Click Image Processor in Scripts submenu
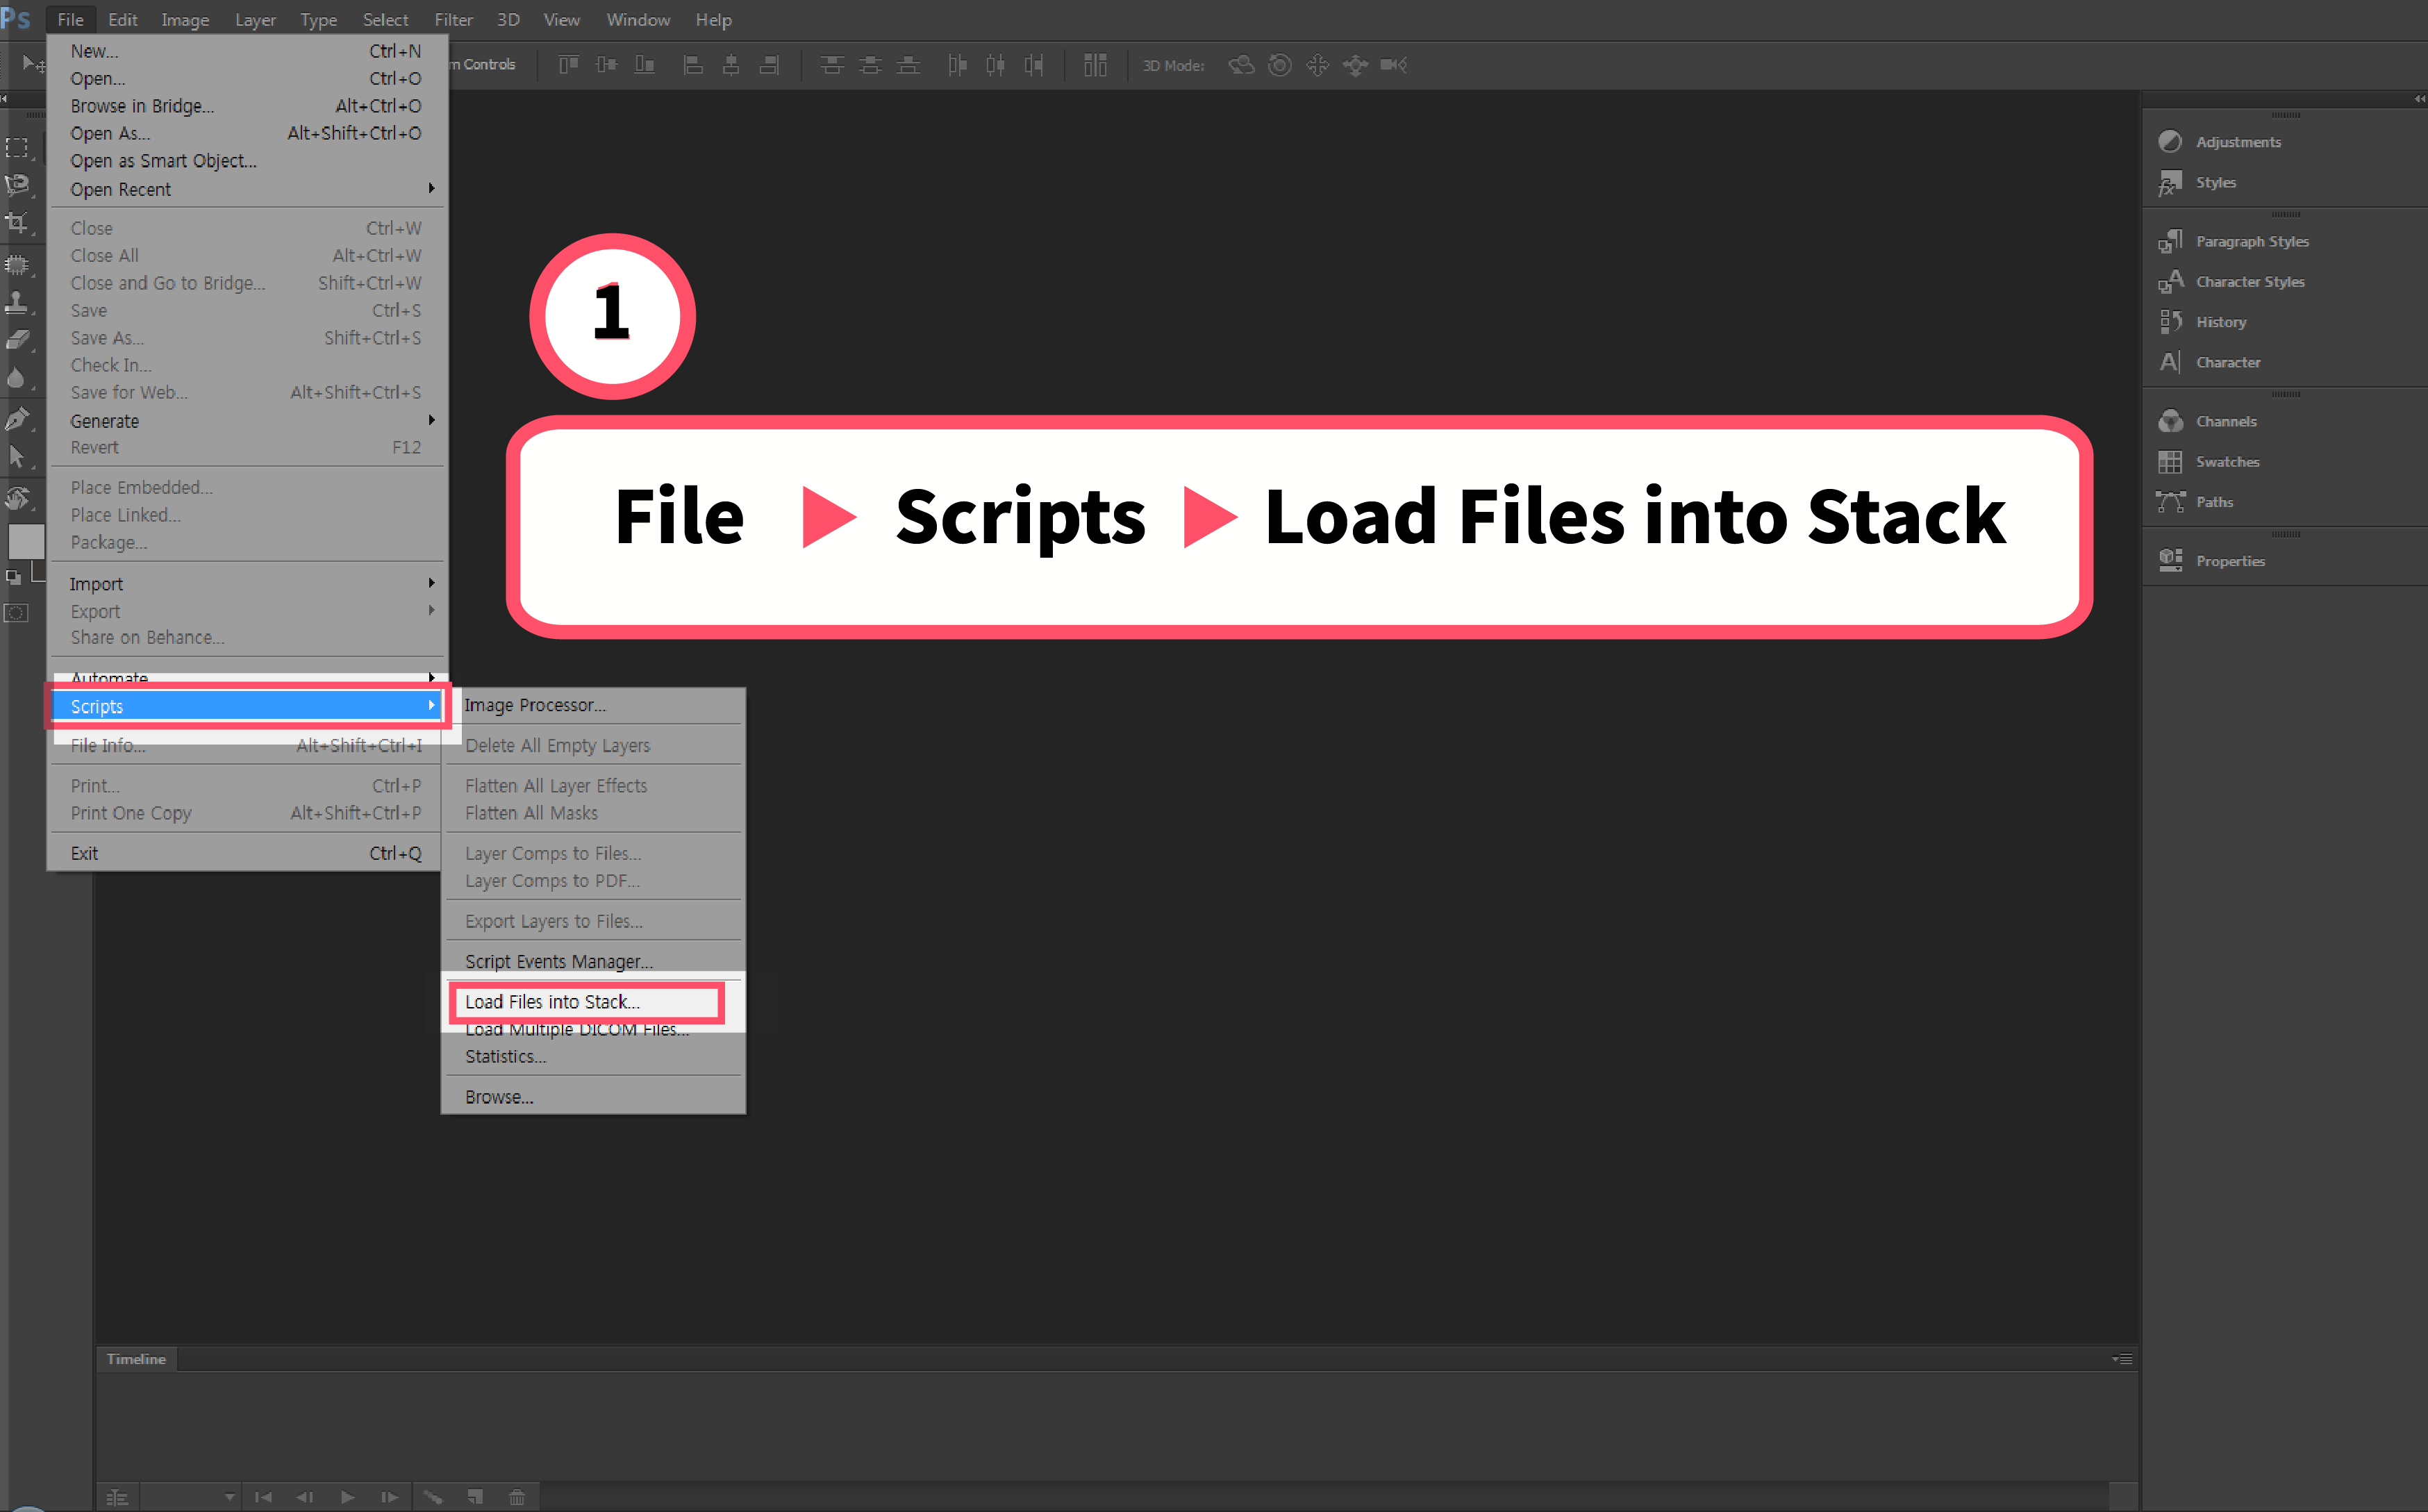2428x1512 pixels. point(535,705)
